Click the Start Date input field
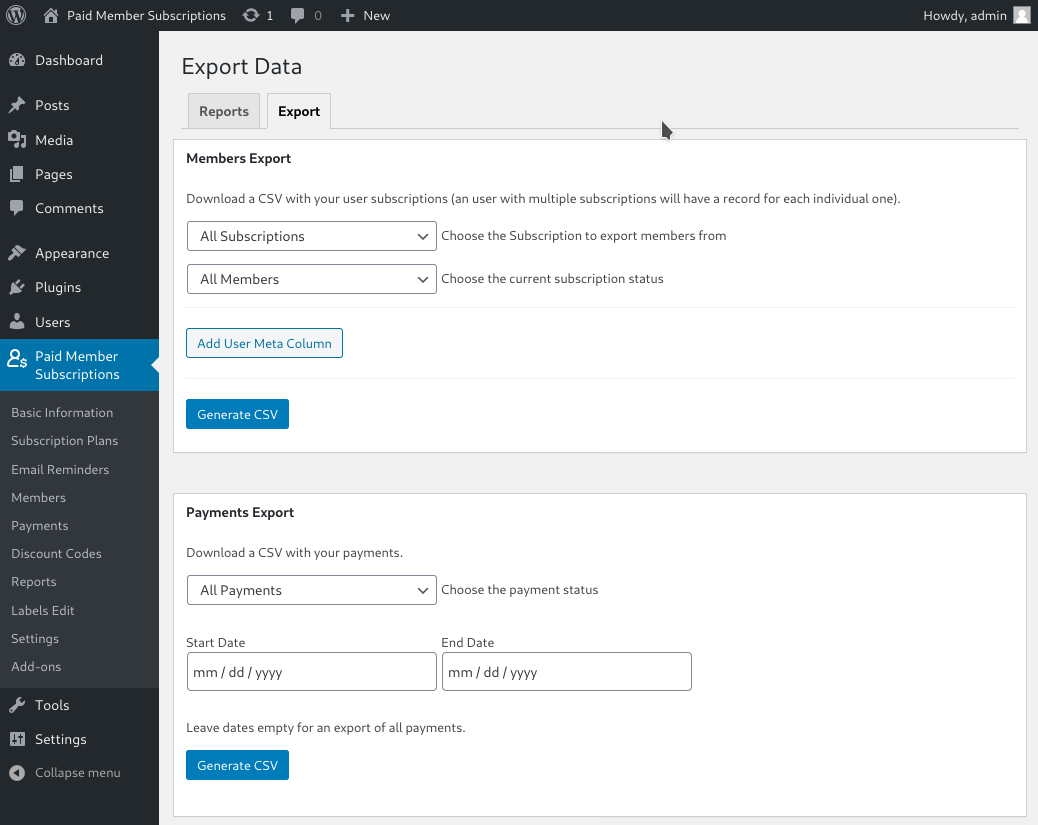 point(312,671)
